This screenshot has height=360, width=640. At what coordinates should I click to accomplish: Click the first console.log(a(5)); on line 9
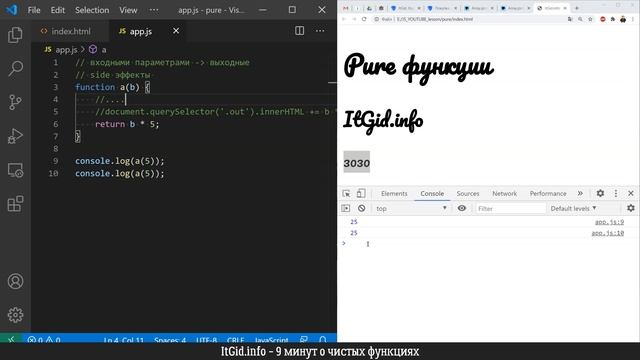coord(120,161)
